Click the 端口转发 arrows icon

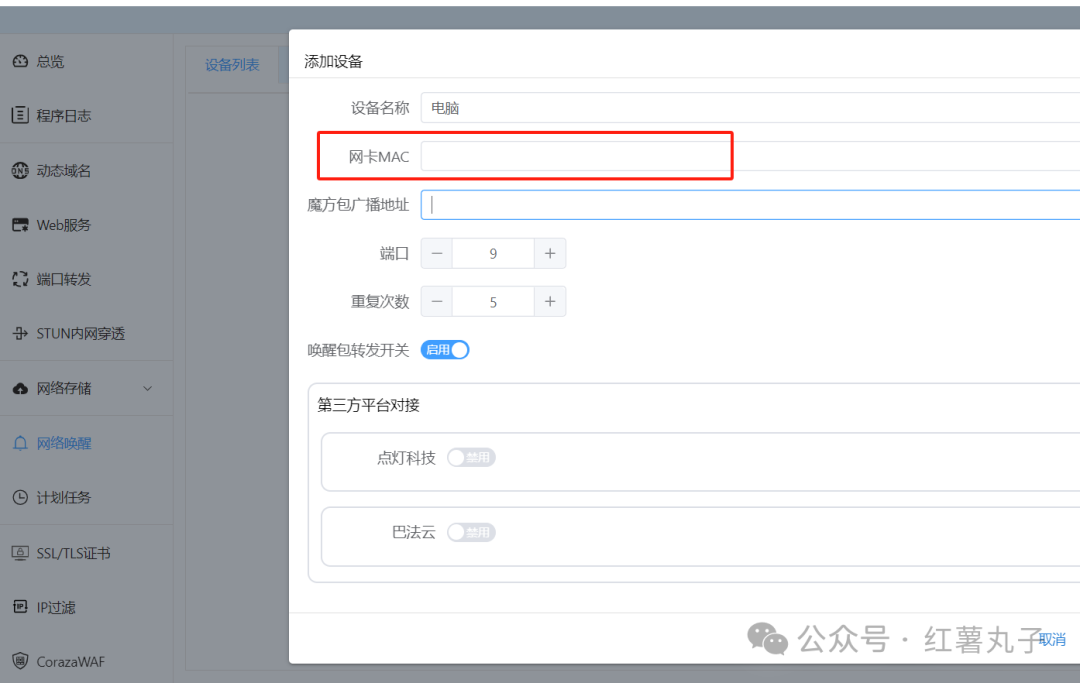pyautogui.click(x=20, y=279)
